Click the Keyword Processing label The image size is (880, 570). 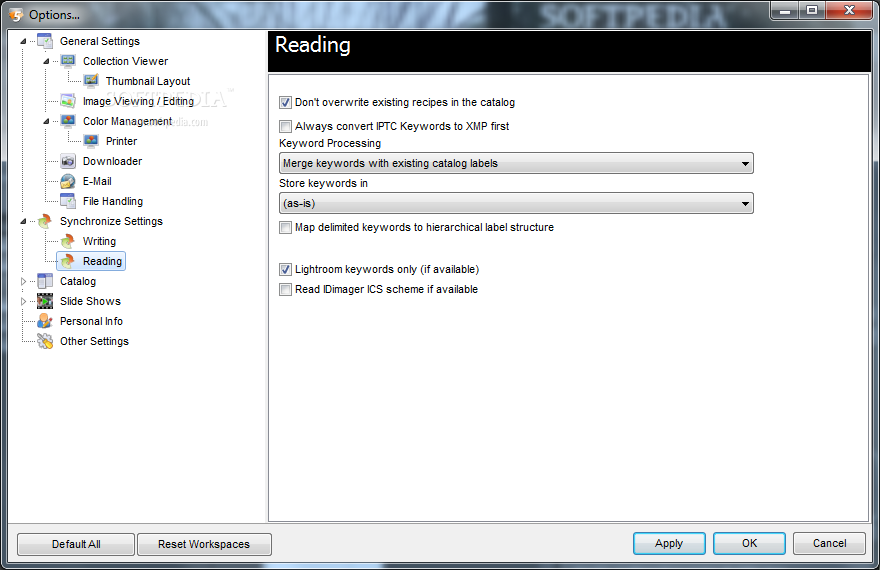(330, 143)
